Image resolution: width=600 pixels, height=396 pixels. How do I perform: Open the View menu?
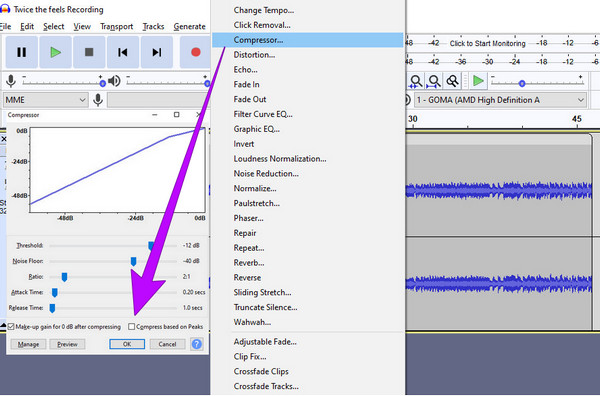point(82,26)
